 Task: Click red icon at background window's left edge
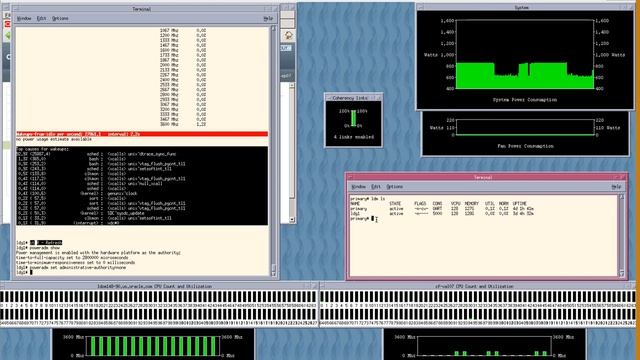click(x=7, y=24)
